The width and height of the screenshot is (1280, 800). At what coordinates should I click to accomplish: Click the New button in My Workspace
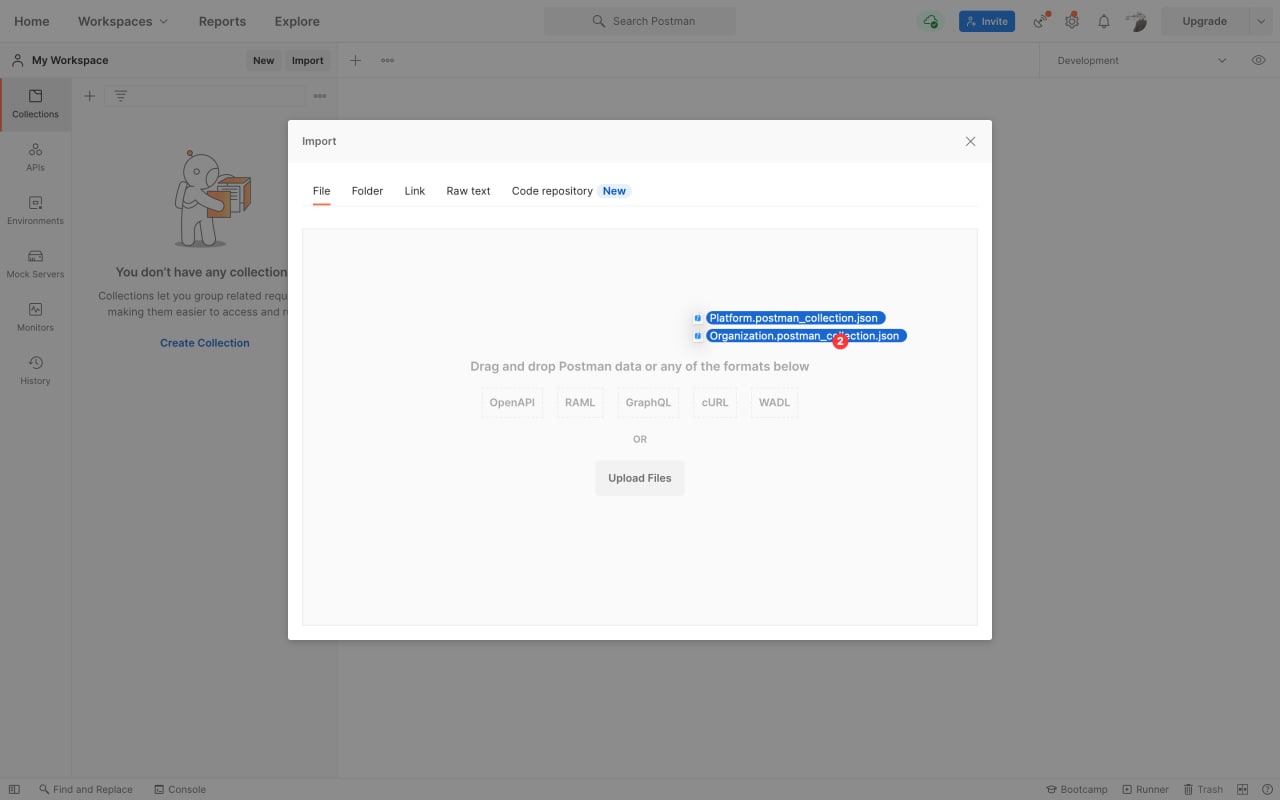[x=263, y=60]
